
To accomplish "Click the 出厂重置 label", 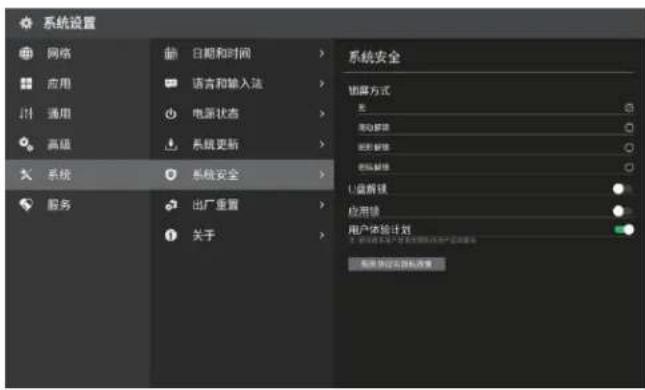I will (x=216, y=204).
